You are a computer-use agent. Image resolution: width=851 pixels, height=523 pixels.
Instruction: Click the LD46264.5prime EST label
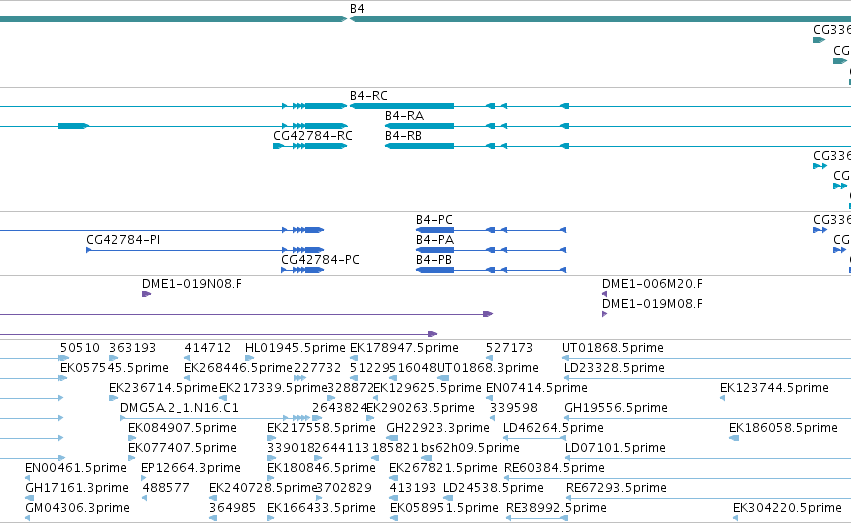(554, 428)
